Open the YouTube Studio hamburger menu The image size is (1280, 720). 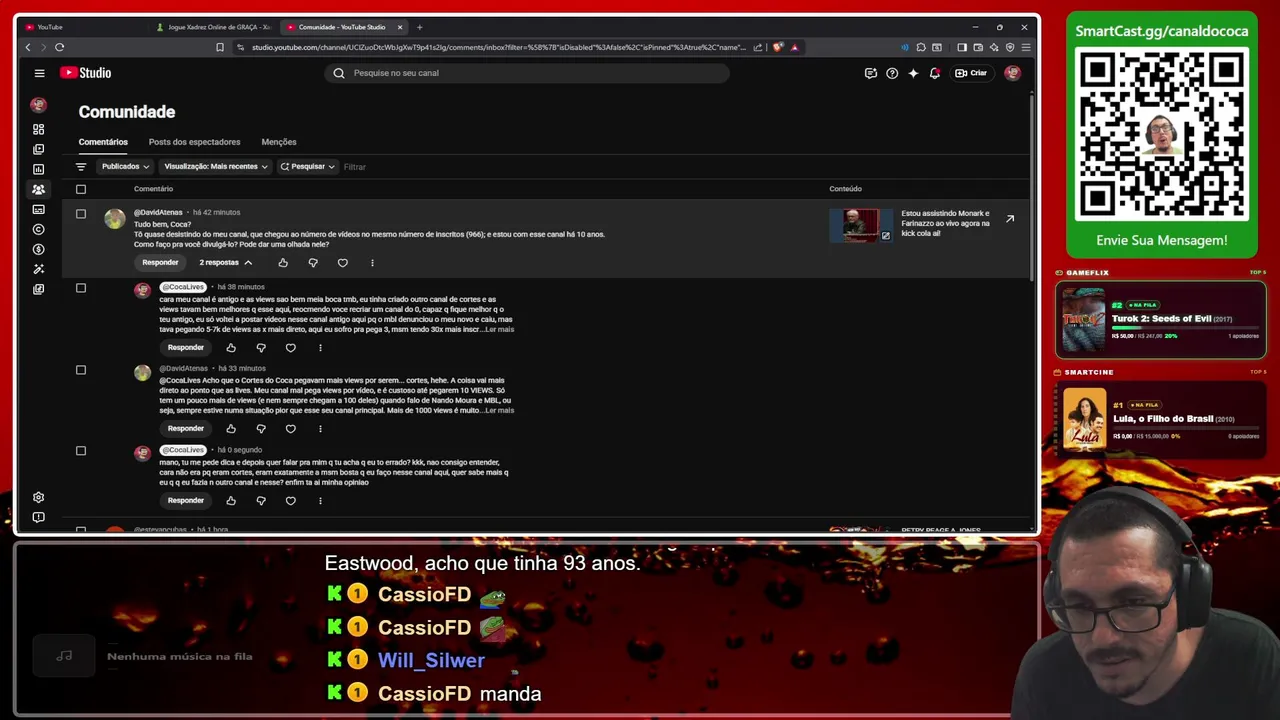click(39, 73)
